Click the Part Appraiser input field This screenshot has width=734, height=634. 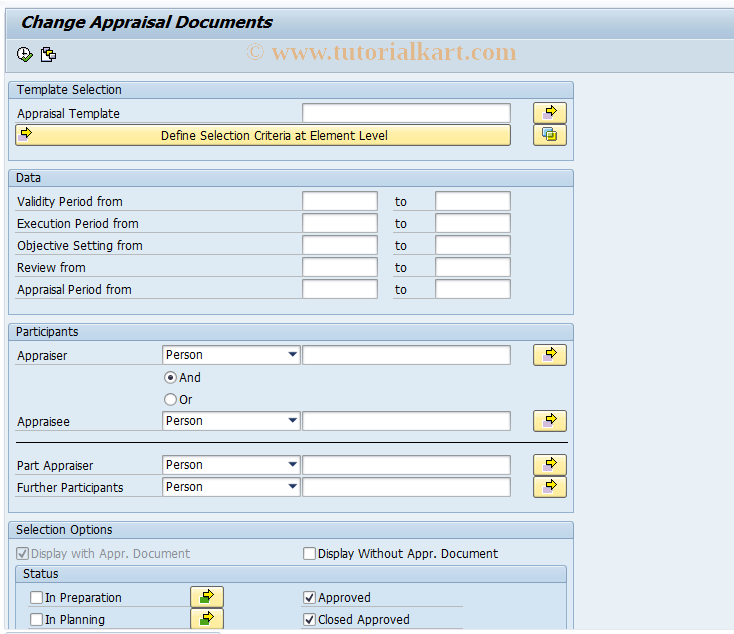click(406, 465)
